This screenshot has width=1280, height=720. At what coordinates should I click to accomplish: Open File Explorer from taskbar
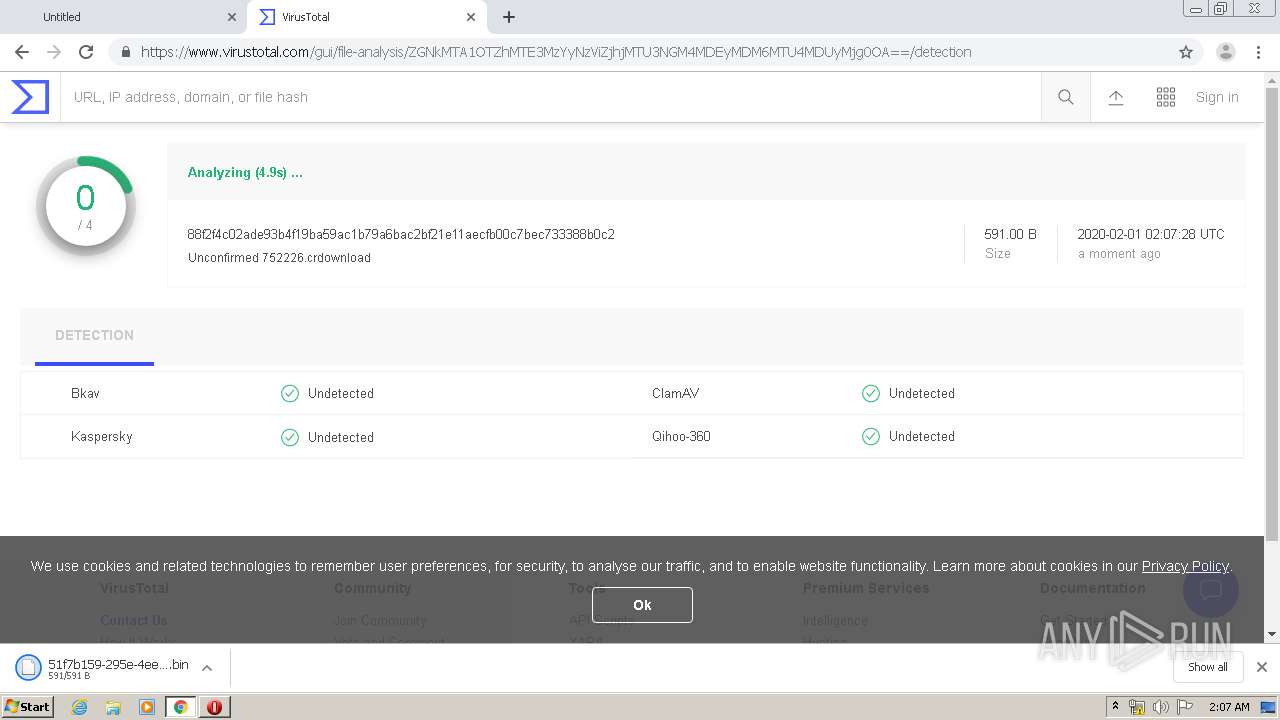pos(113,707)
